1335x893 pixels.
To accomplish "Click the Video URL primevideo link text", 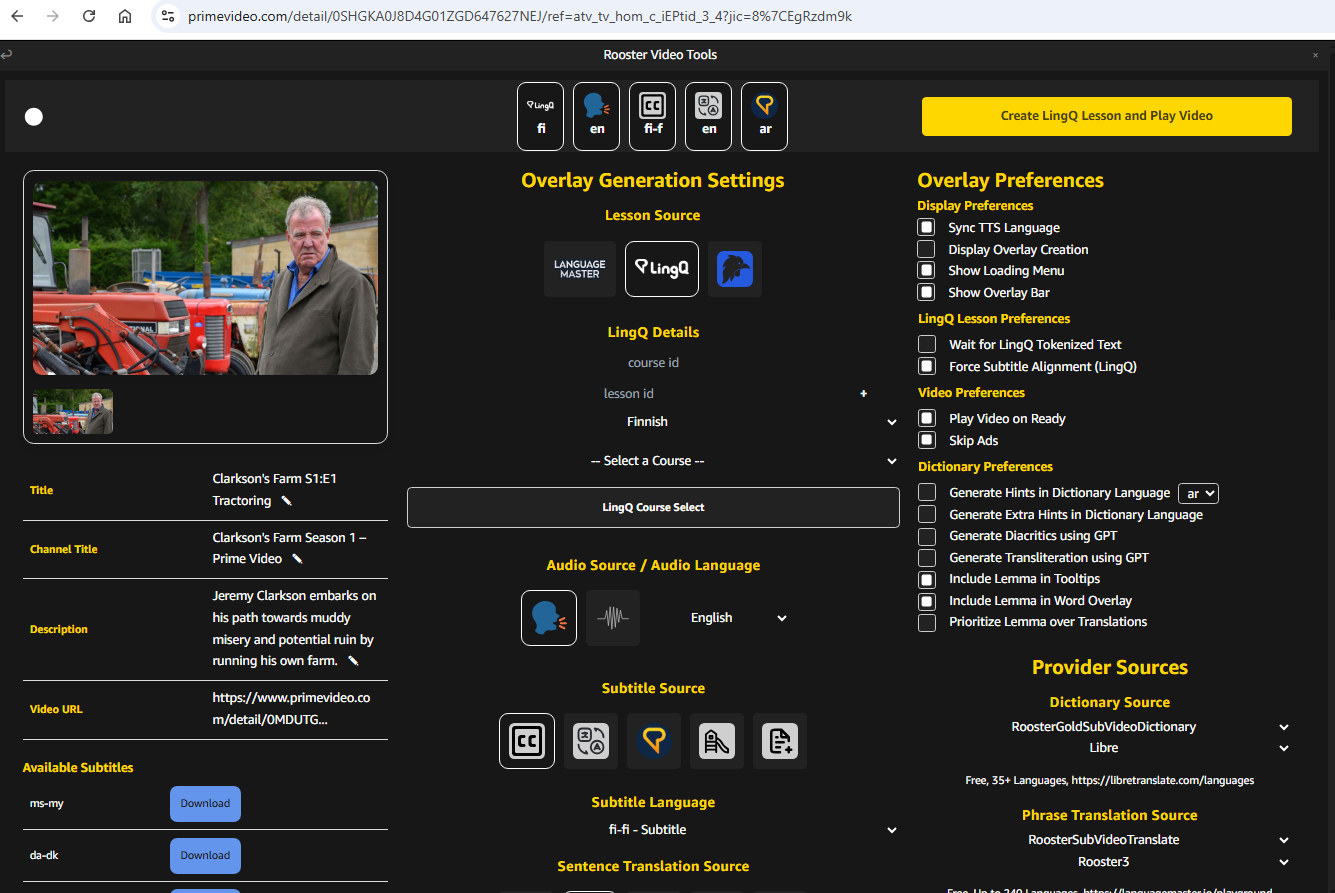I will pyautogui.click(x=291, y=709).
